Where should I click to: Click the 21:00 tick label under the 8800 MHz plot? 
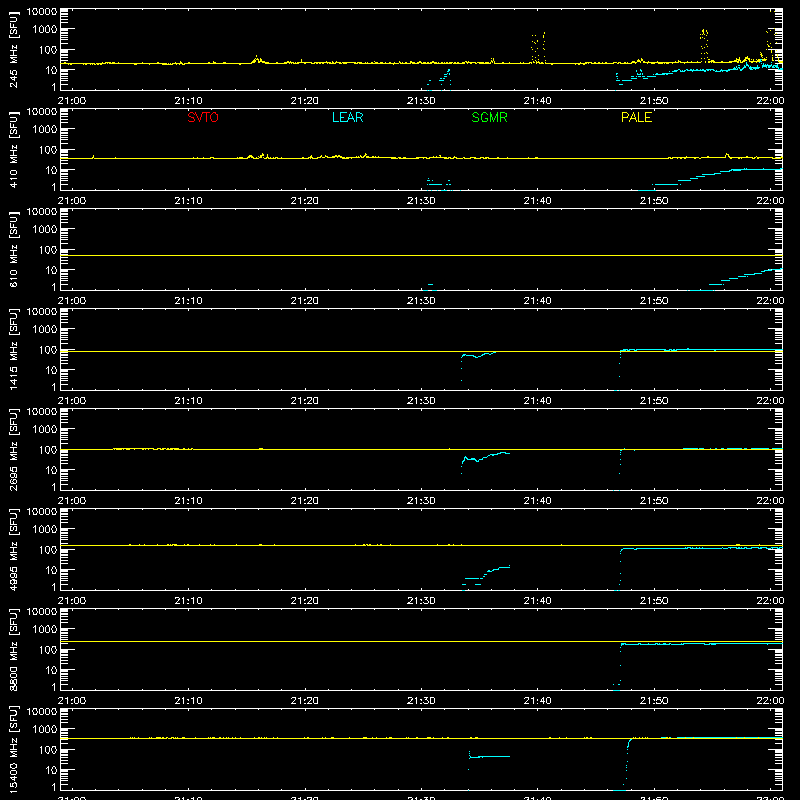coord(72,701)
